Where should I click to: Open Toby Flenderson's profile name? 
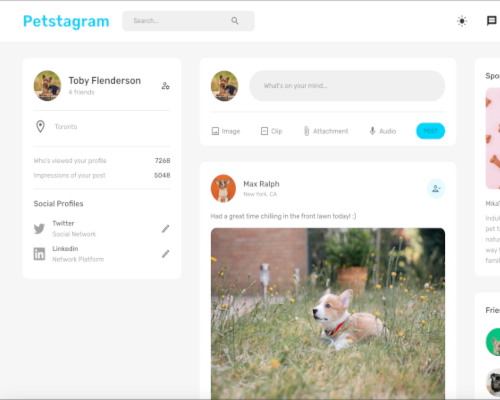point(105,81)
